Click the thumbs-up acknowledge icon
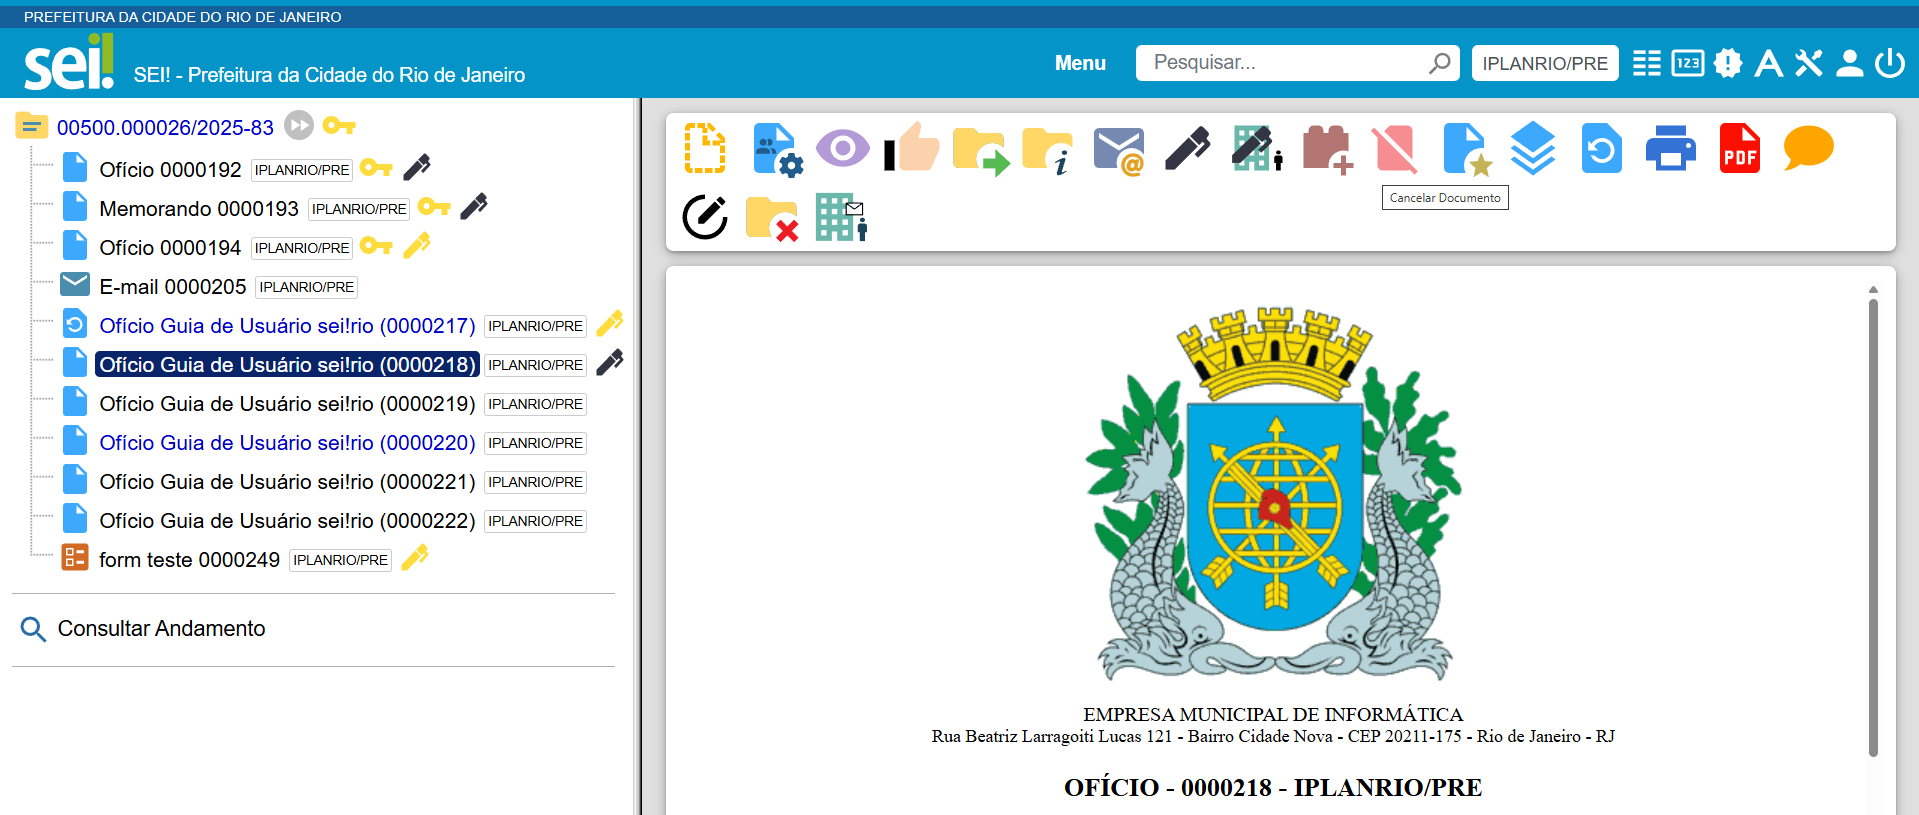1919x815 pixels. pos(912,149)
